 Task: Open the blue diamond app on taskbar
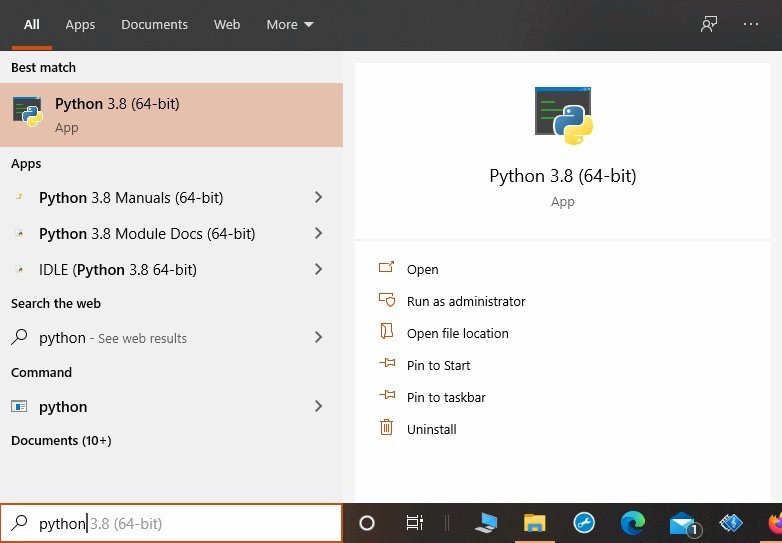pos(731,523)
